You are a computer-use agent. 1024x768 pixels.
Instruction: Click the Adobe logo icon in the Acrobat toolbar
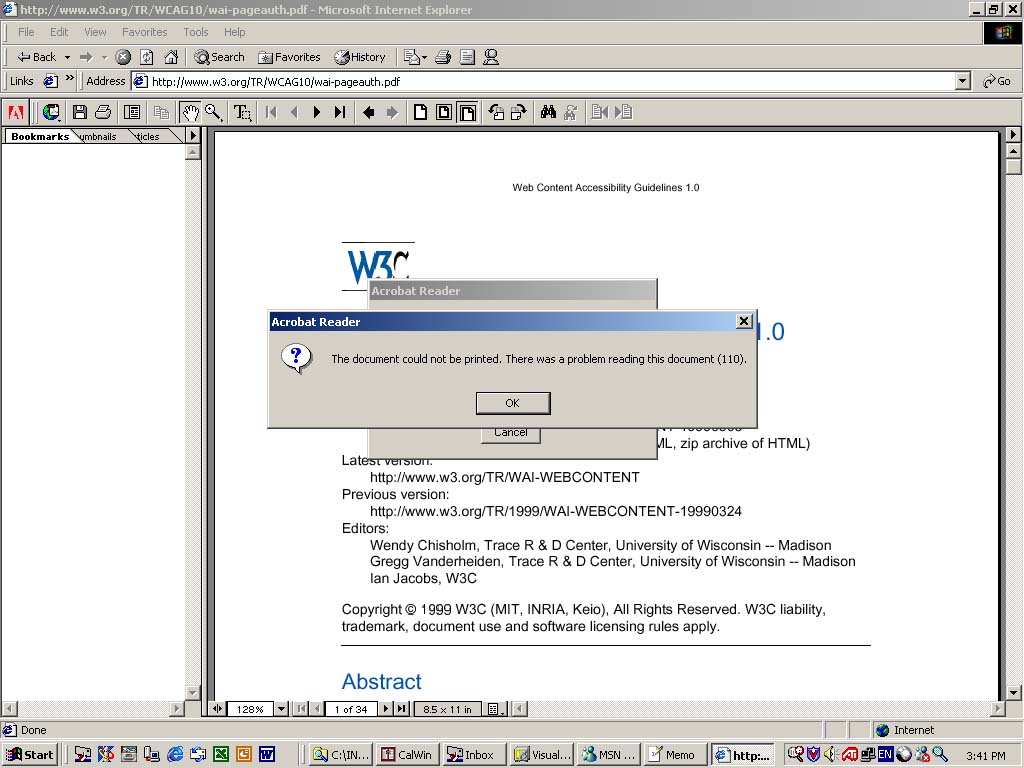click(16, 112)
